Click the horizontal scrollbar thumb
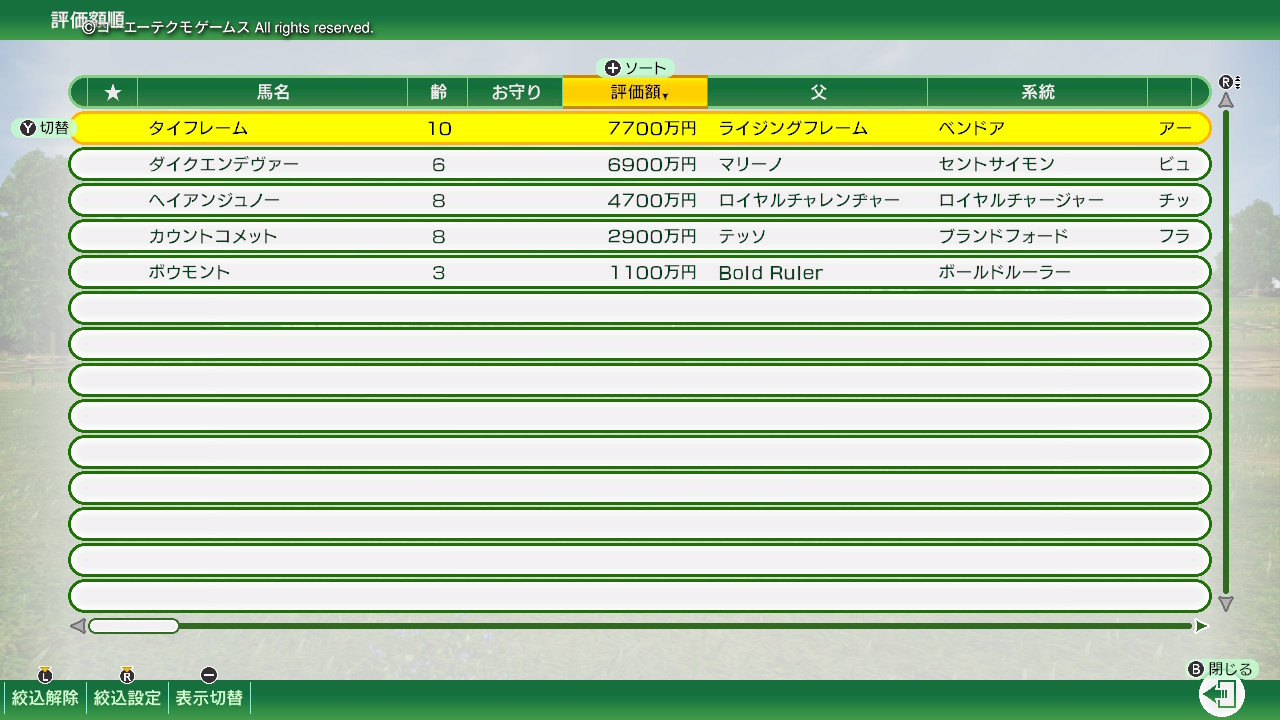 (134, 626)
